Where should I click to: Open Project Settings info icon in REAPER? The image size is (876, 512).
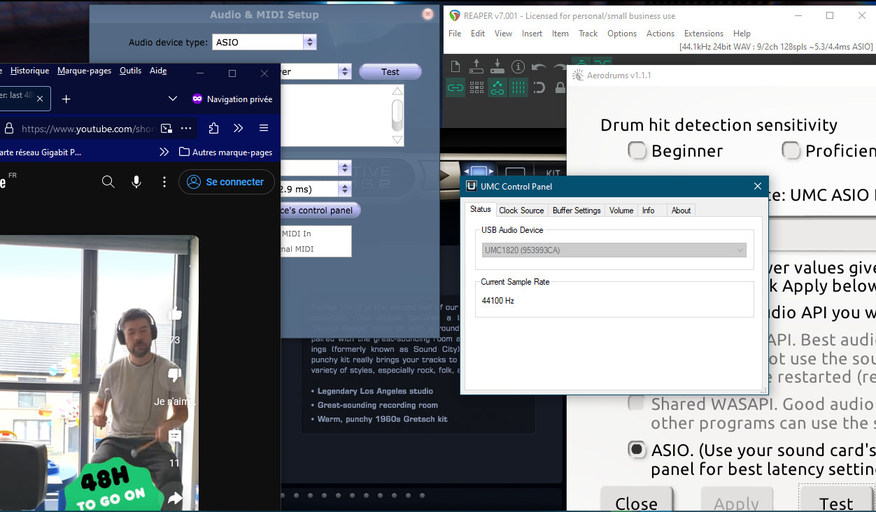pyautogui.click(x=518, y=67)
